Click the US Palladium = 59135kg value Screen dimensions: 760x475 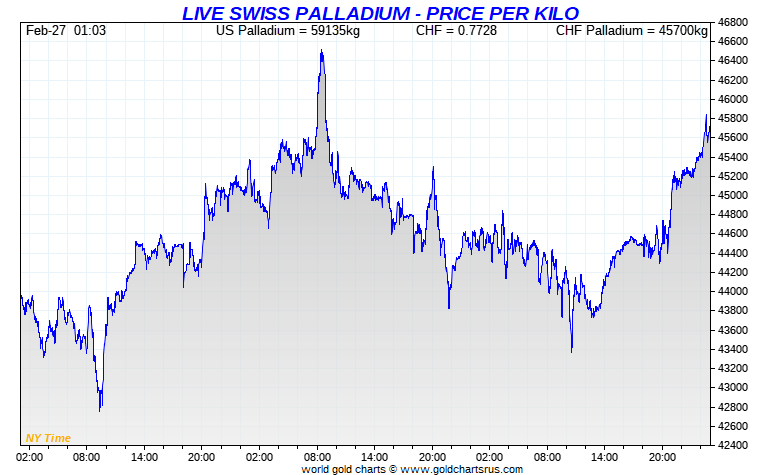[x=288, y=31]
